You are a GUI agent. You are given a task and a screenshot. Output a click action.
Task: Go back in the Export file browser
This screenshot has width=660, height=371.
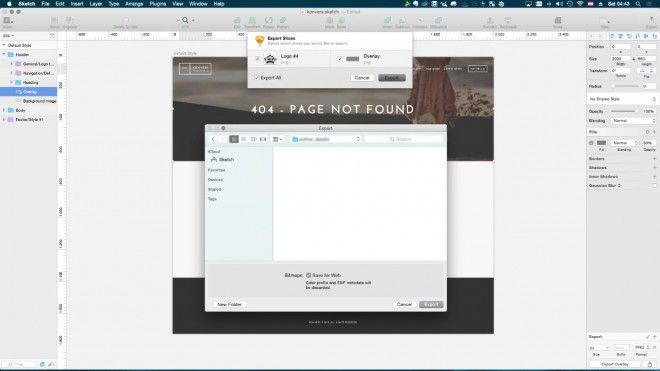(x=213, y=139)
